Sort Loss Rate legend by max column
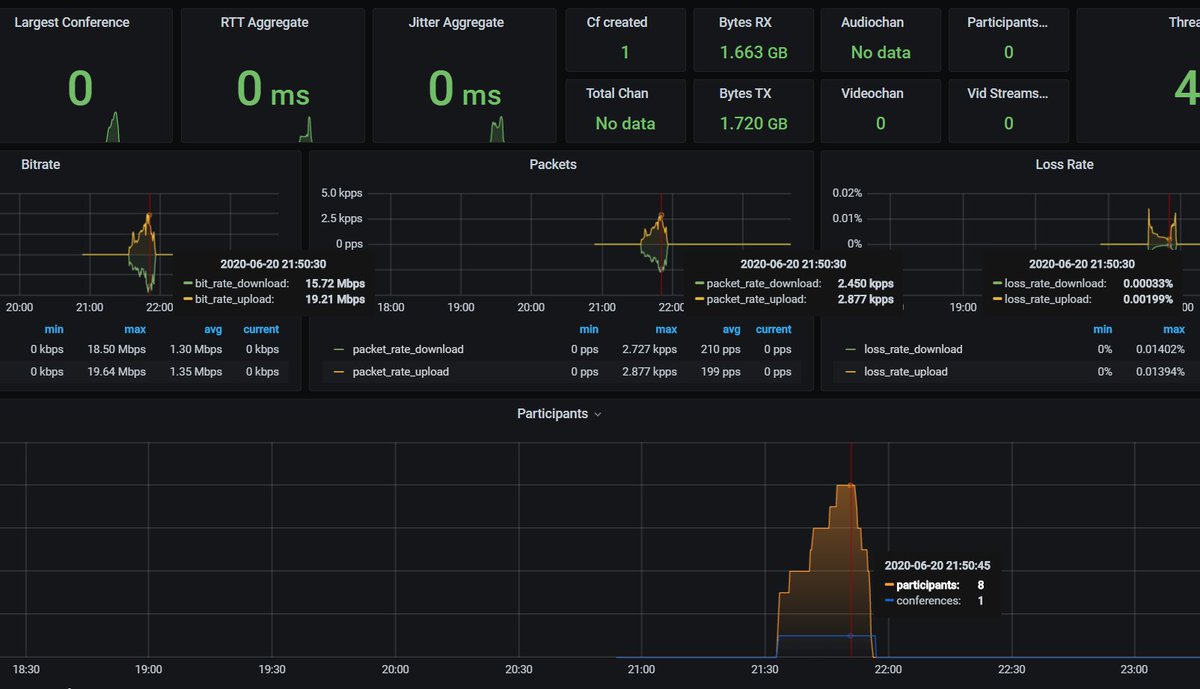The height and width of the screenshot is (689, 1200). coord(1174,329)
